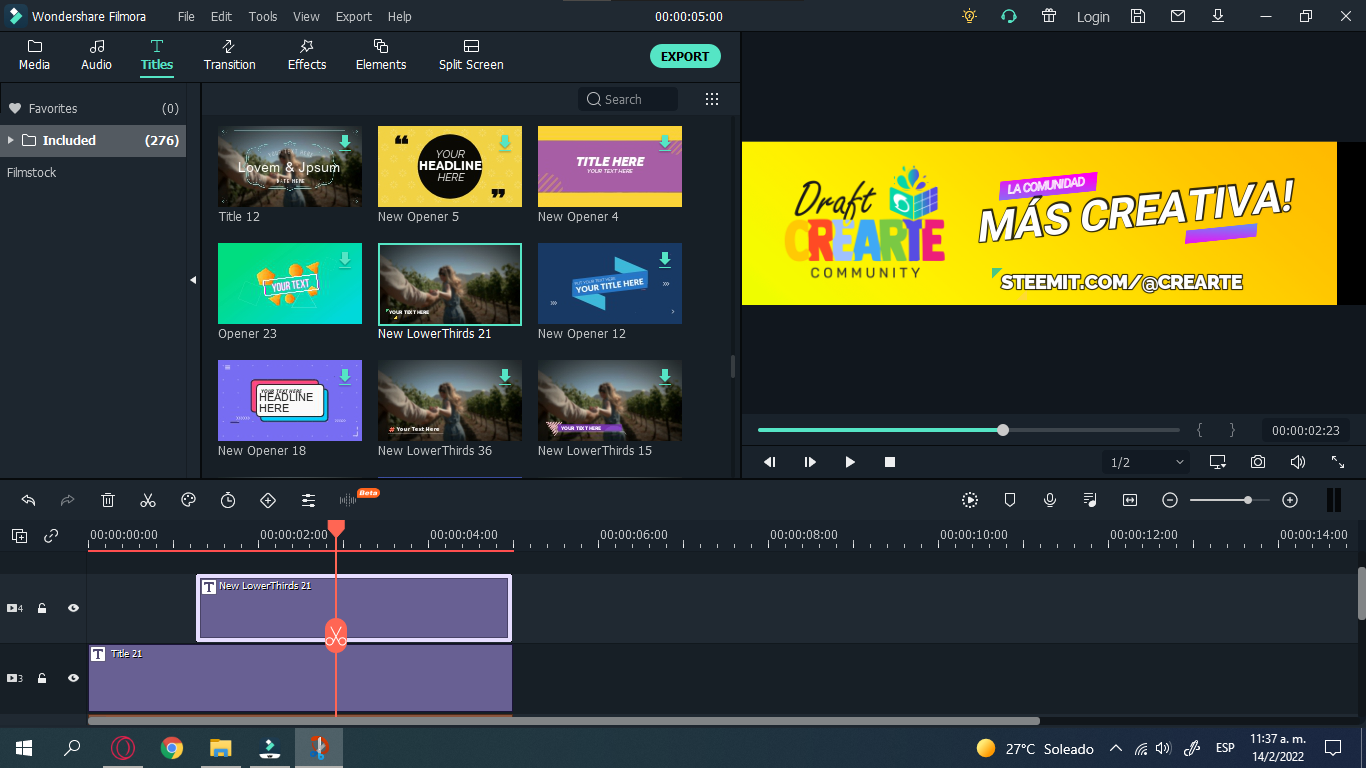Open the Edit sliders adjustment icon

[308, 500]
